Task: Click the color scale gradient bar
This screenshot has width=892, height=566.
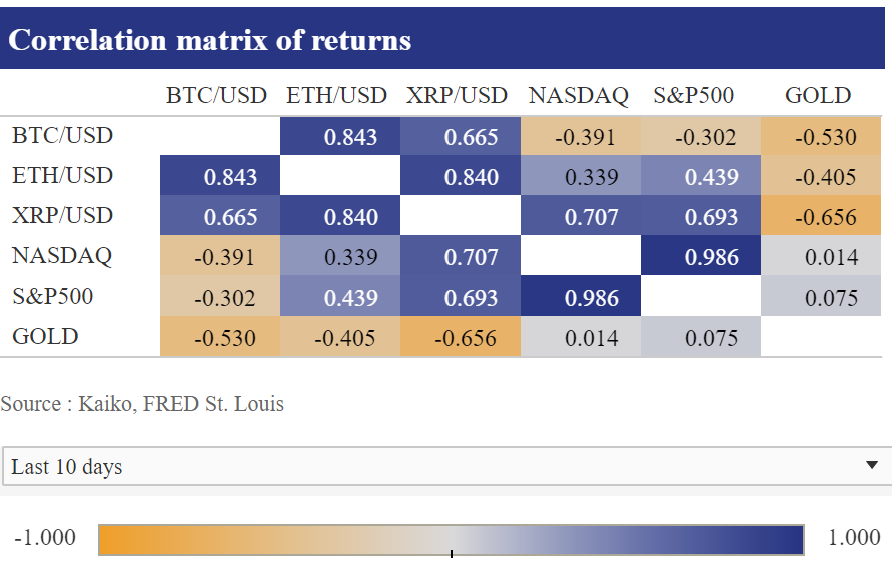Action: [x=451, y=539]
